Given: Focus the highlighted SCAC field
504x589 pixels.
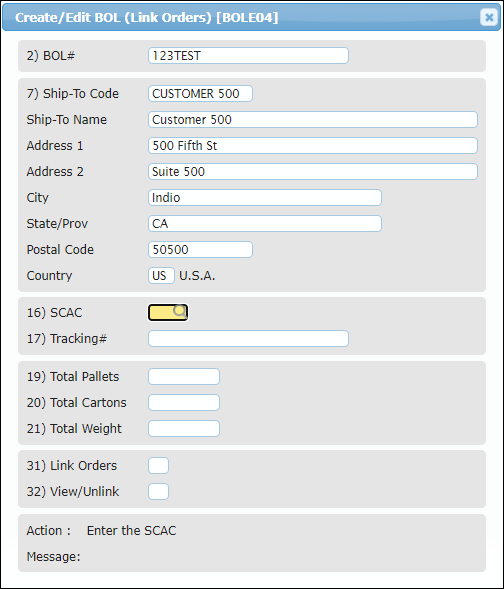Looking at the screenshot, I should 168,313.
